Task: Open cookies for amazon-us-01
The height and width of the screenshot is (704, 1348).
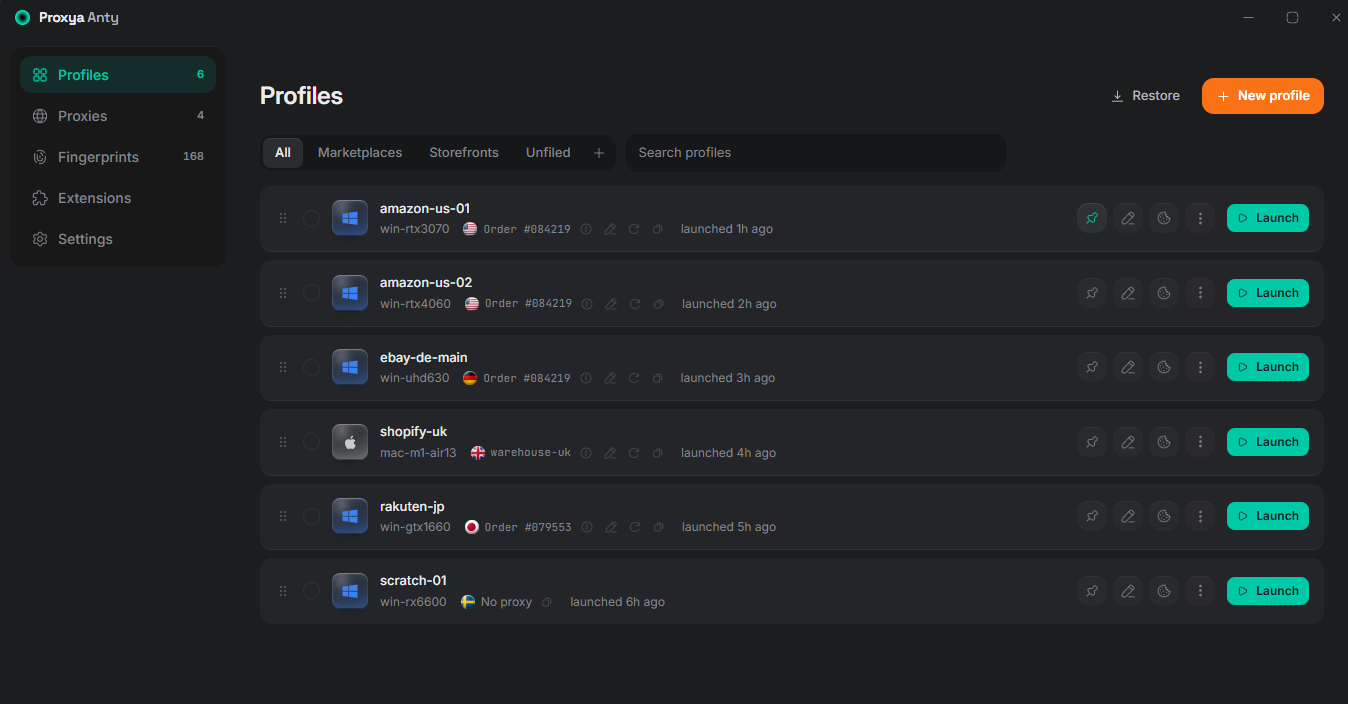Action: pos(1164,218)
